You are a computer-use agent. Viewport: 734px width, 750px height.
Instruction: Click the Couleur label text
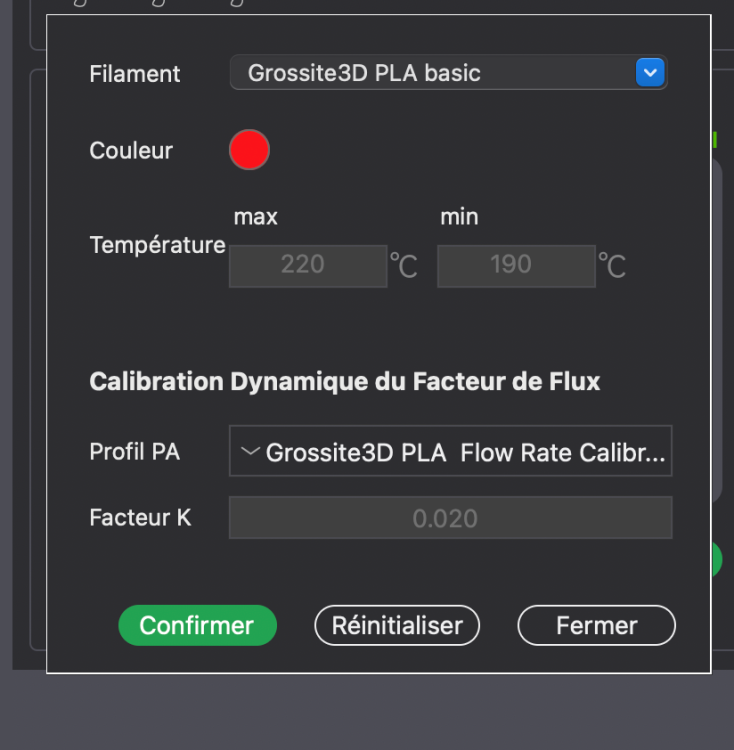[131, 151]
